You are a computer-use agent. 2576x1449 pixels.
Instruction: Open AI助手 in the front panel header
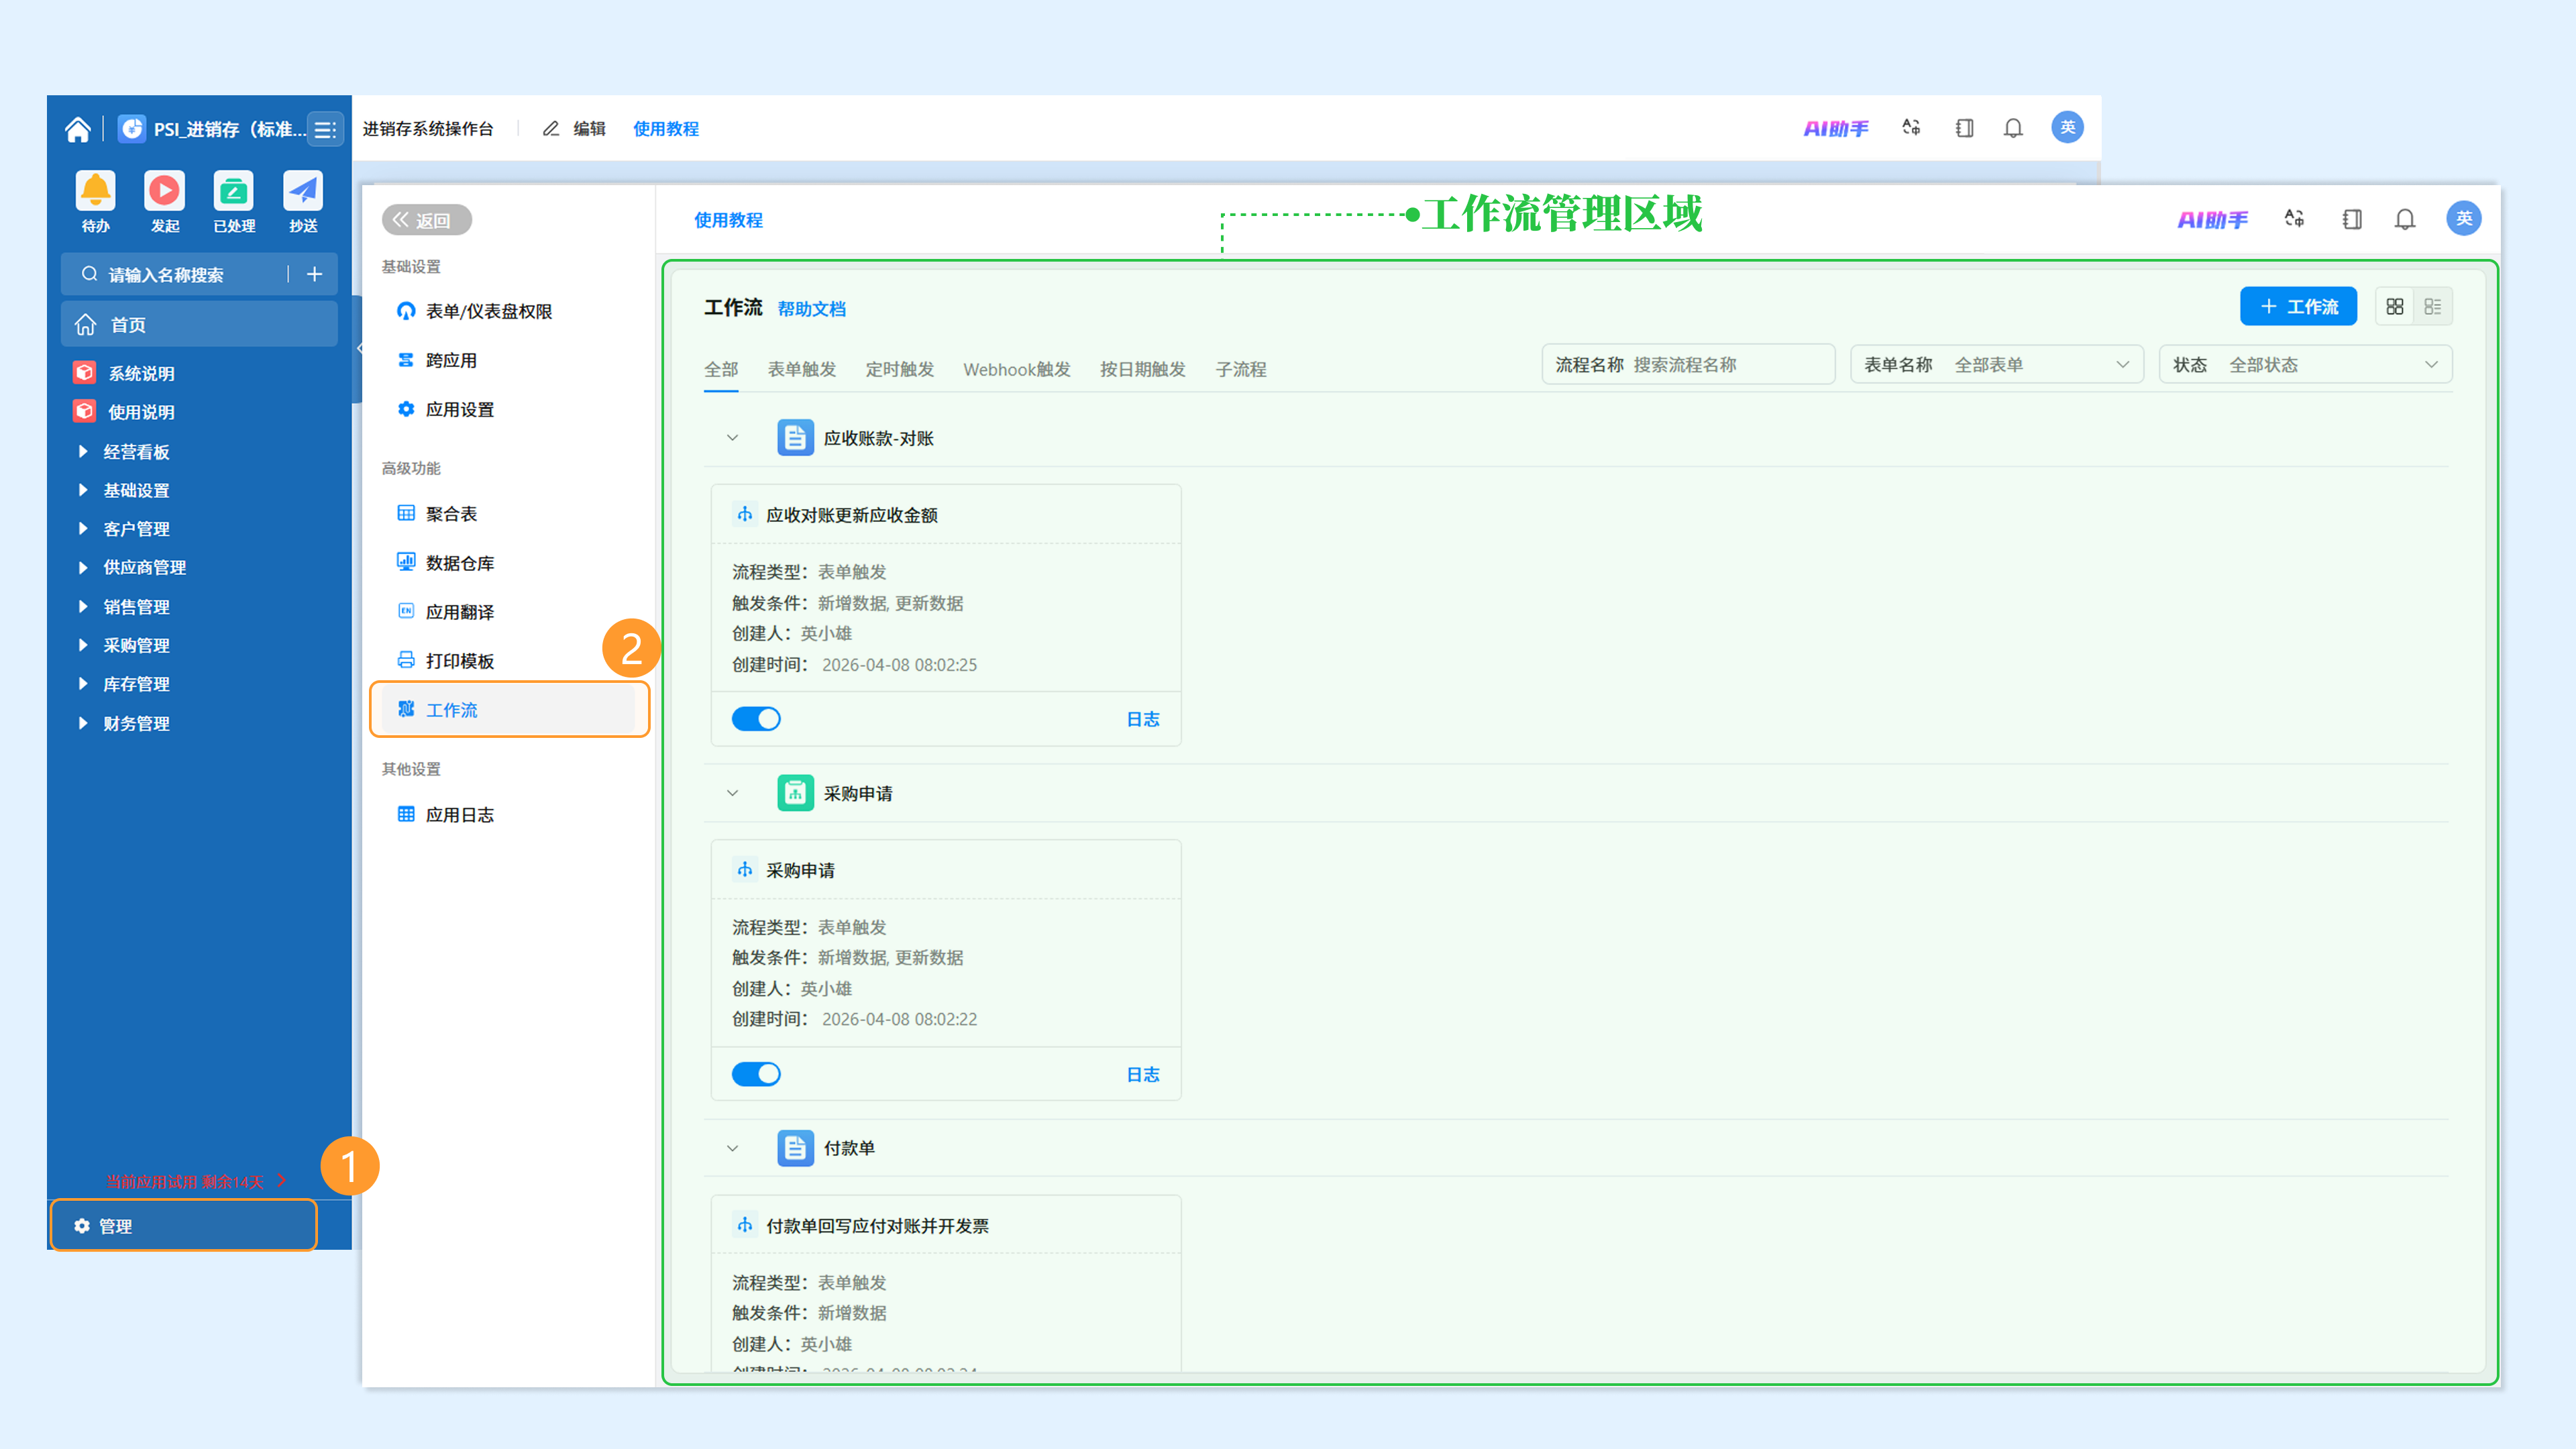tap(2212, 219)
